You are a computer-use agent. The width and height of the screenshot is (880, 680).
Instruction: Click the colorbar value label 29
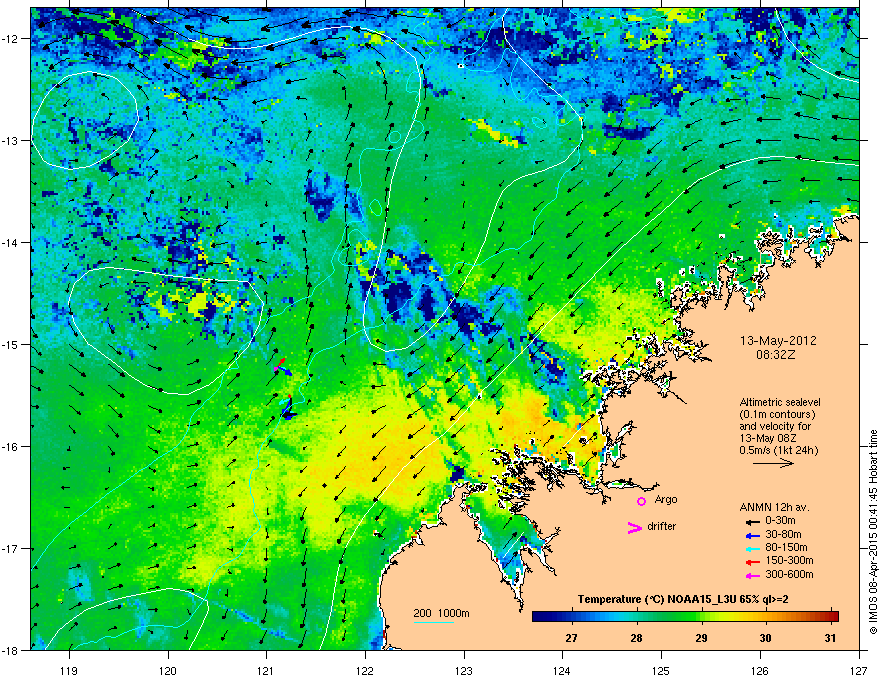700,638
